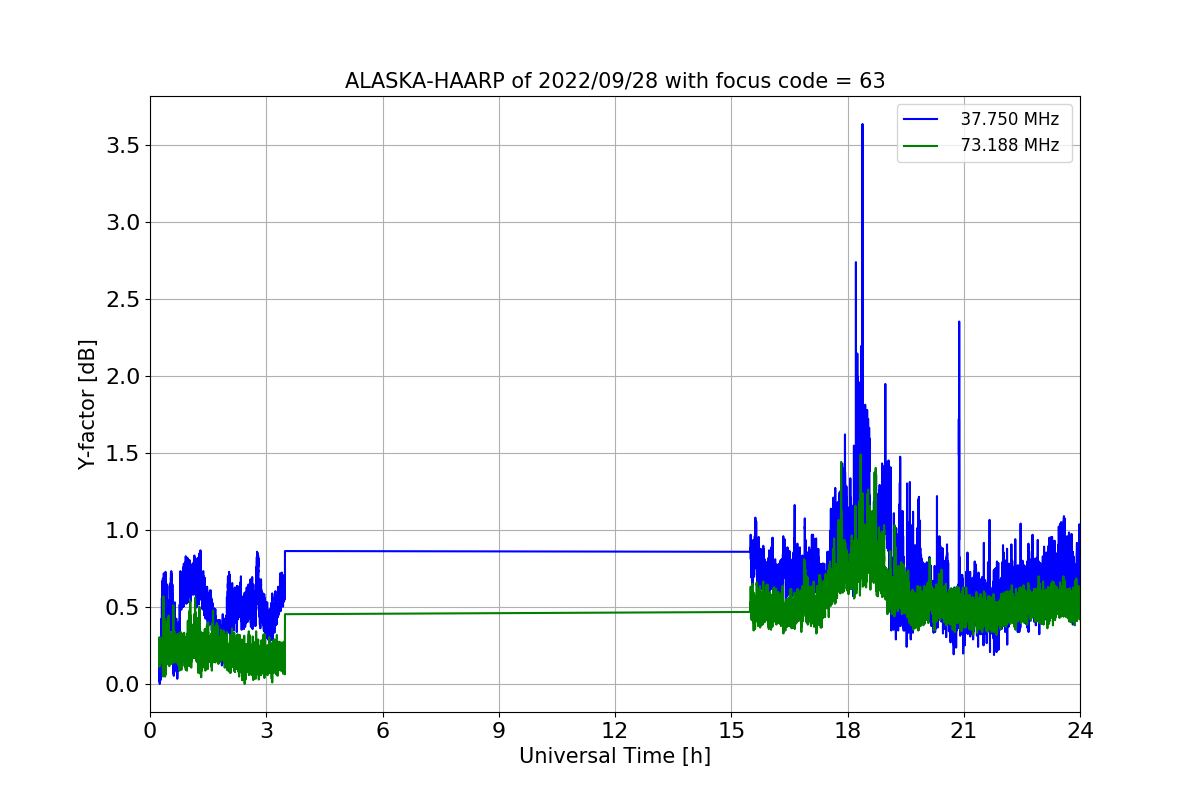This screenshot has height=800, width=1200.
Task: Click the plot title mentioning ALASKA-HAARP
Action: (x=615, y=81)
